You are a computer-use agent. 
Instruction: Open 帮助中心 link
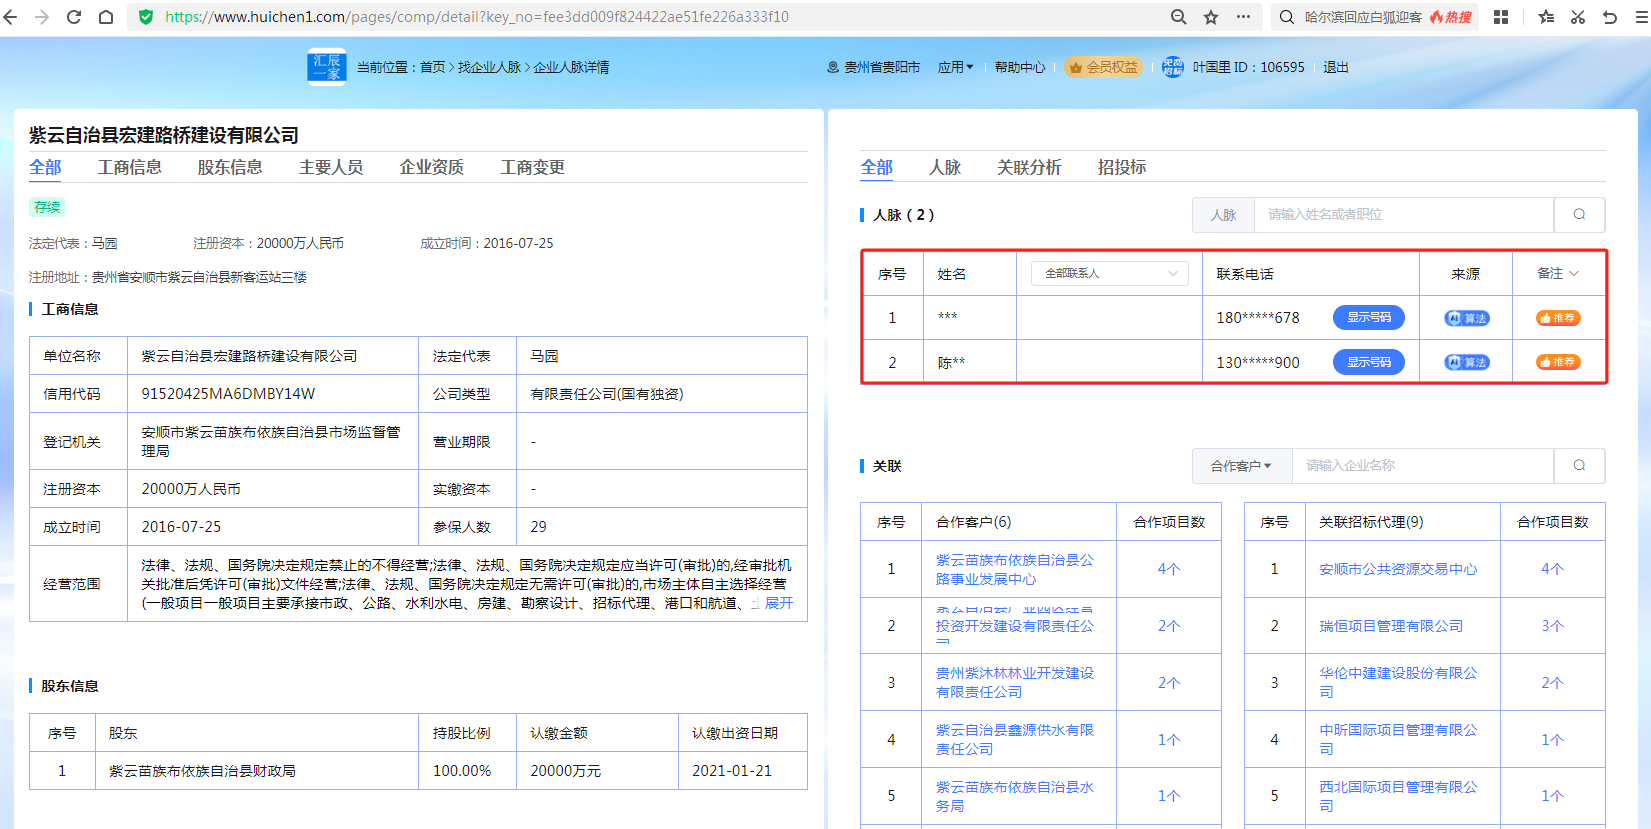pos(1020,67)
